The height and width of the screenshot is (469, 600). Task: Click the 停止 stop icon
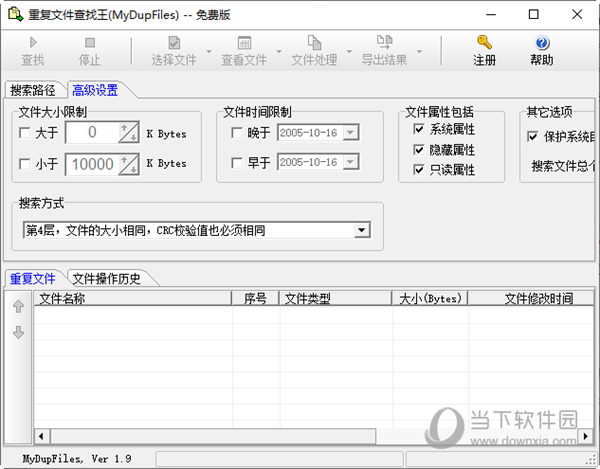tap(90, 42)
